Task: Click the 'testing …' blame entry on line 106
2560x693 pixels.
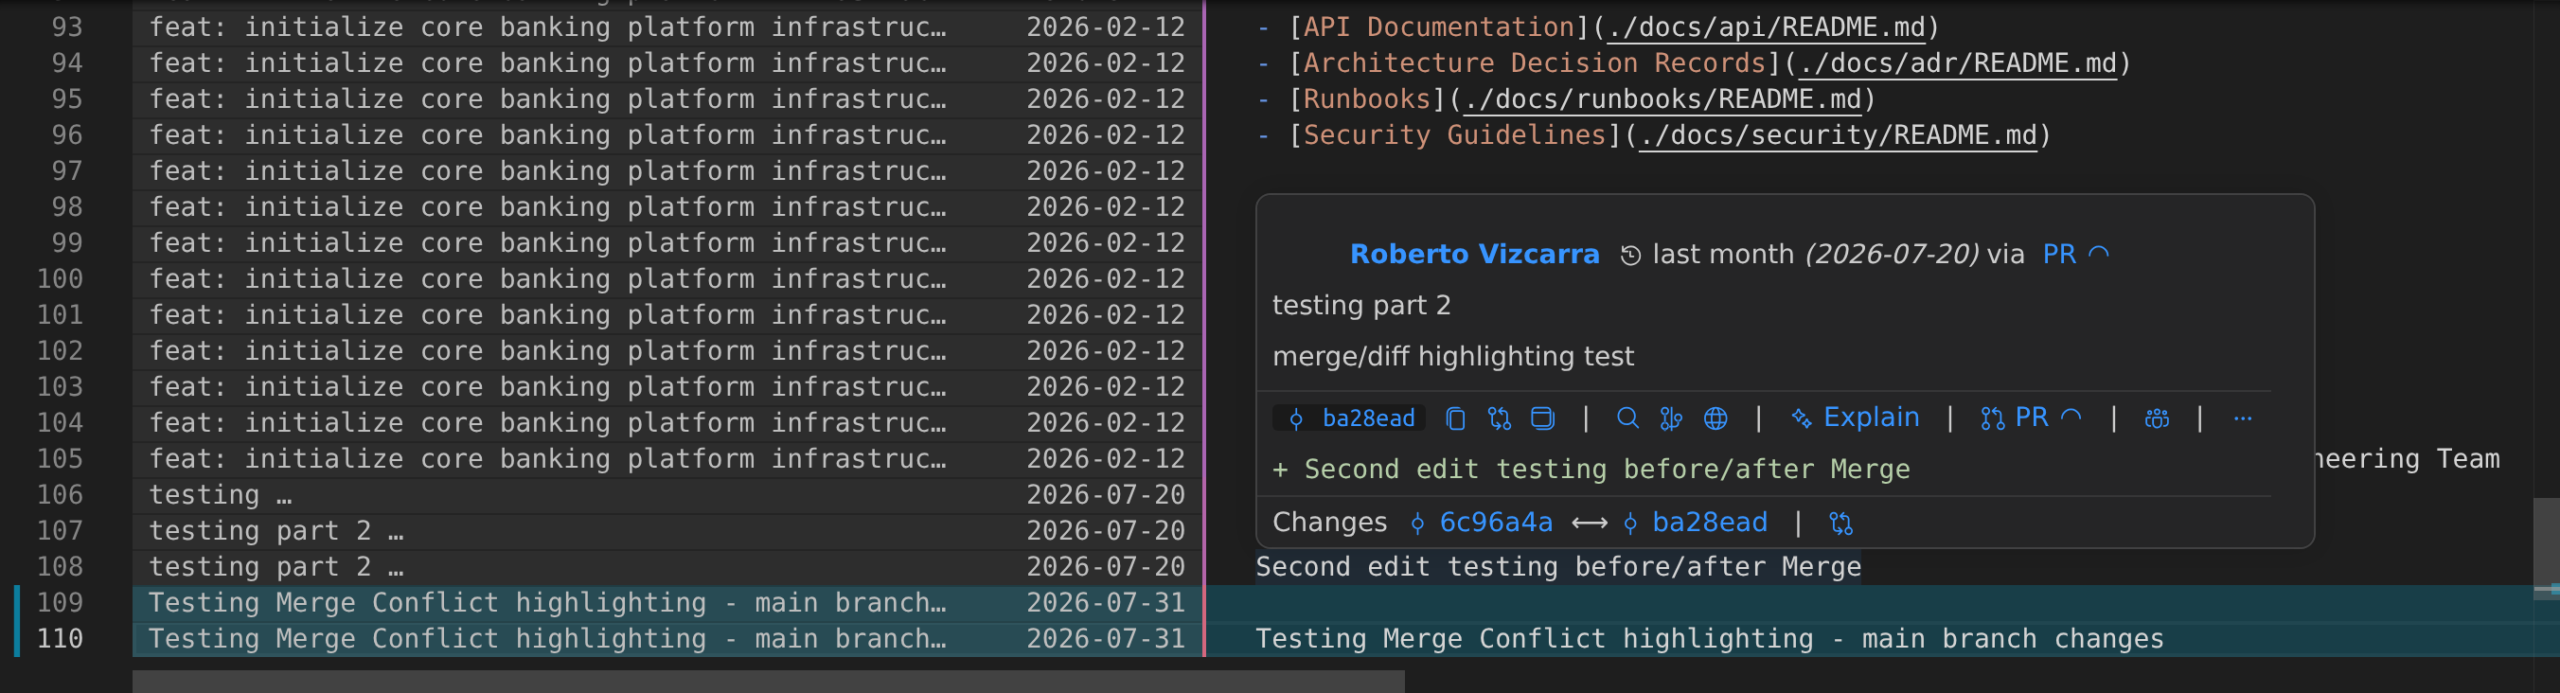Action: click(668, 495)
